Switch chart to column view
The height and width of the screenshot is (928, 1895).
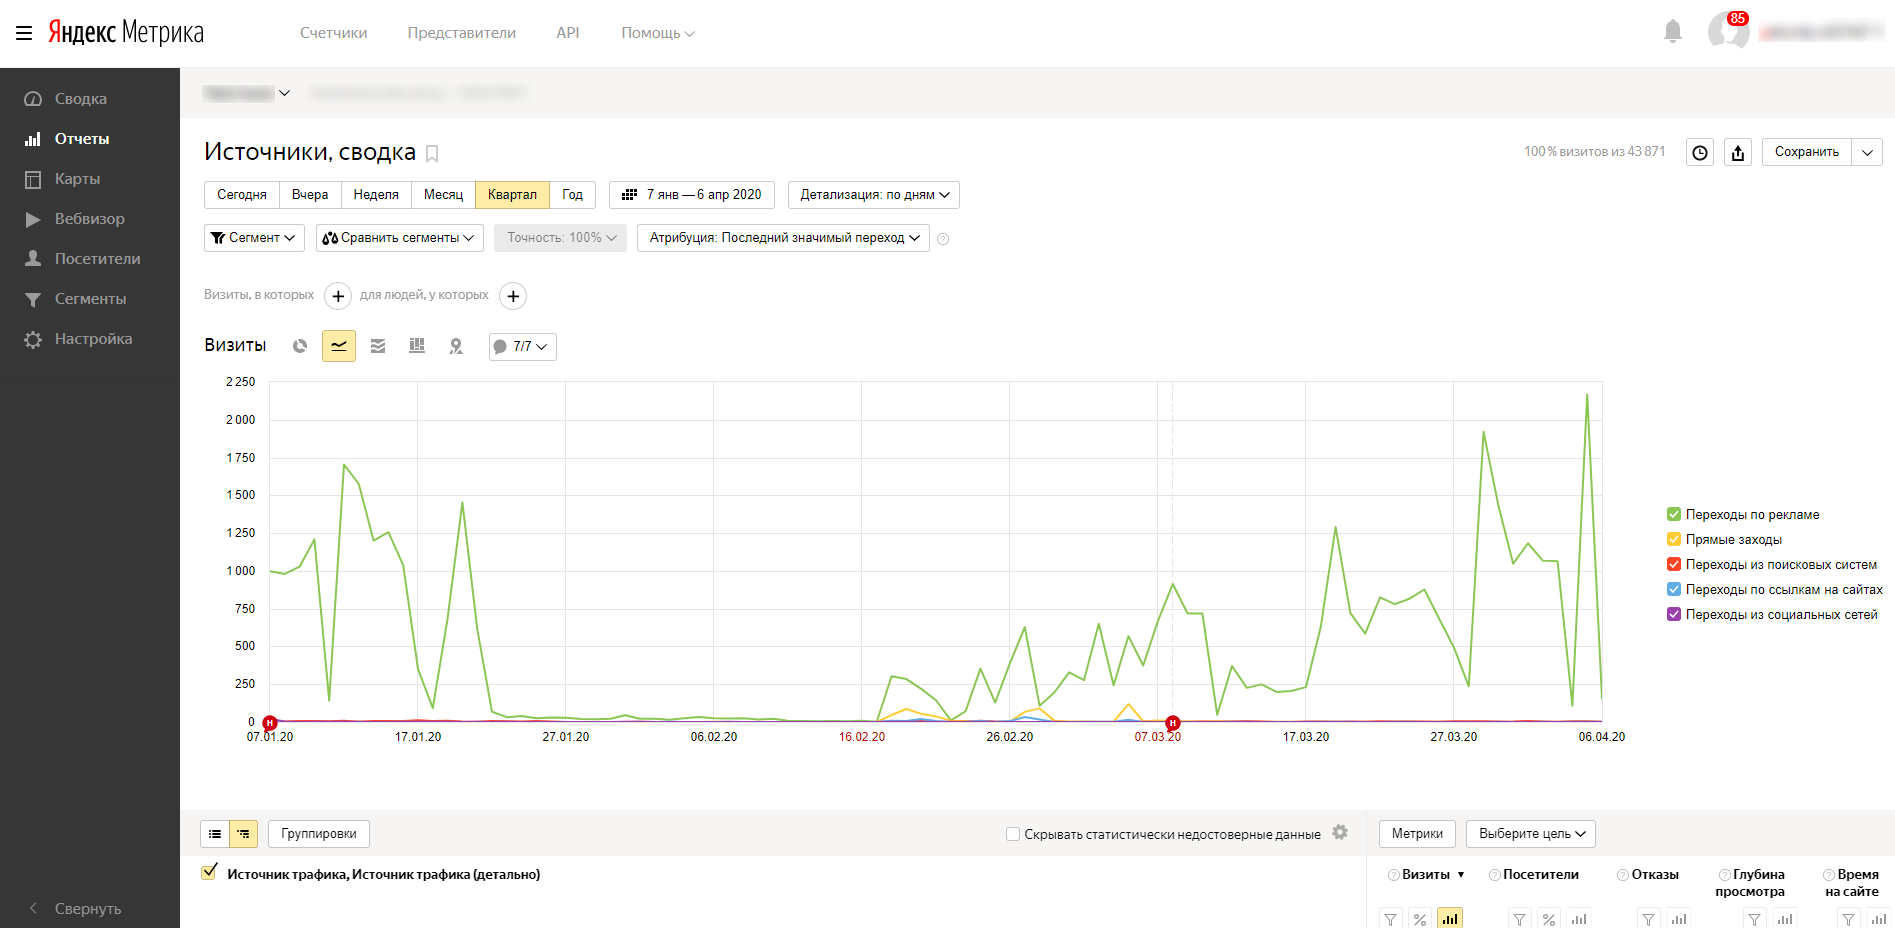pyautogui.click(x=417, y=346)
